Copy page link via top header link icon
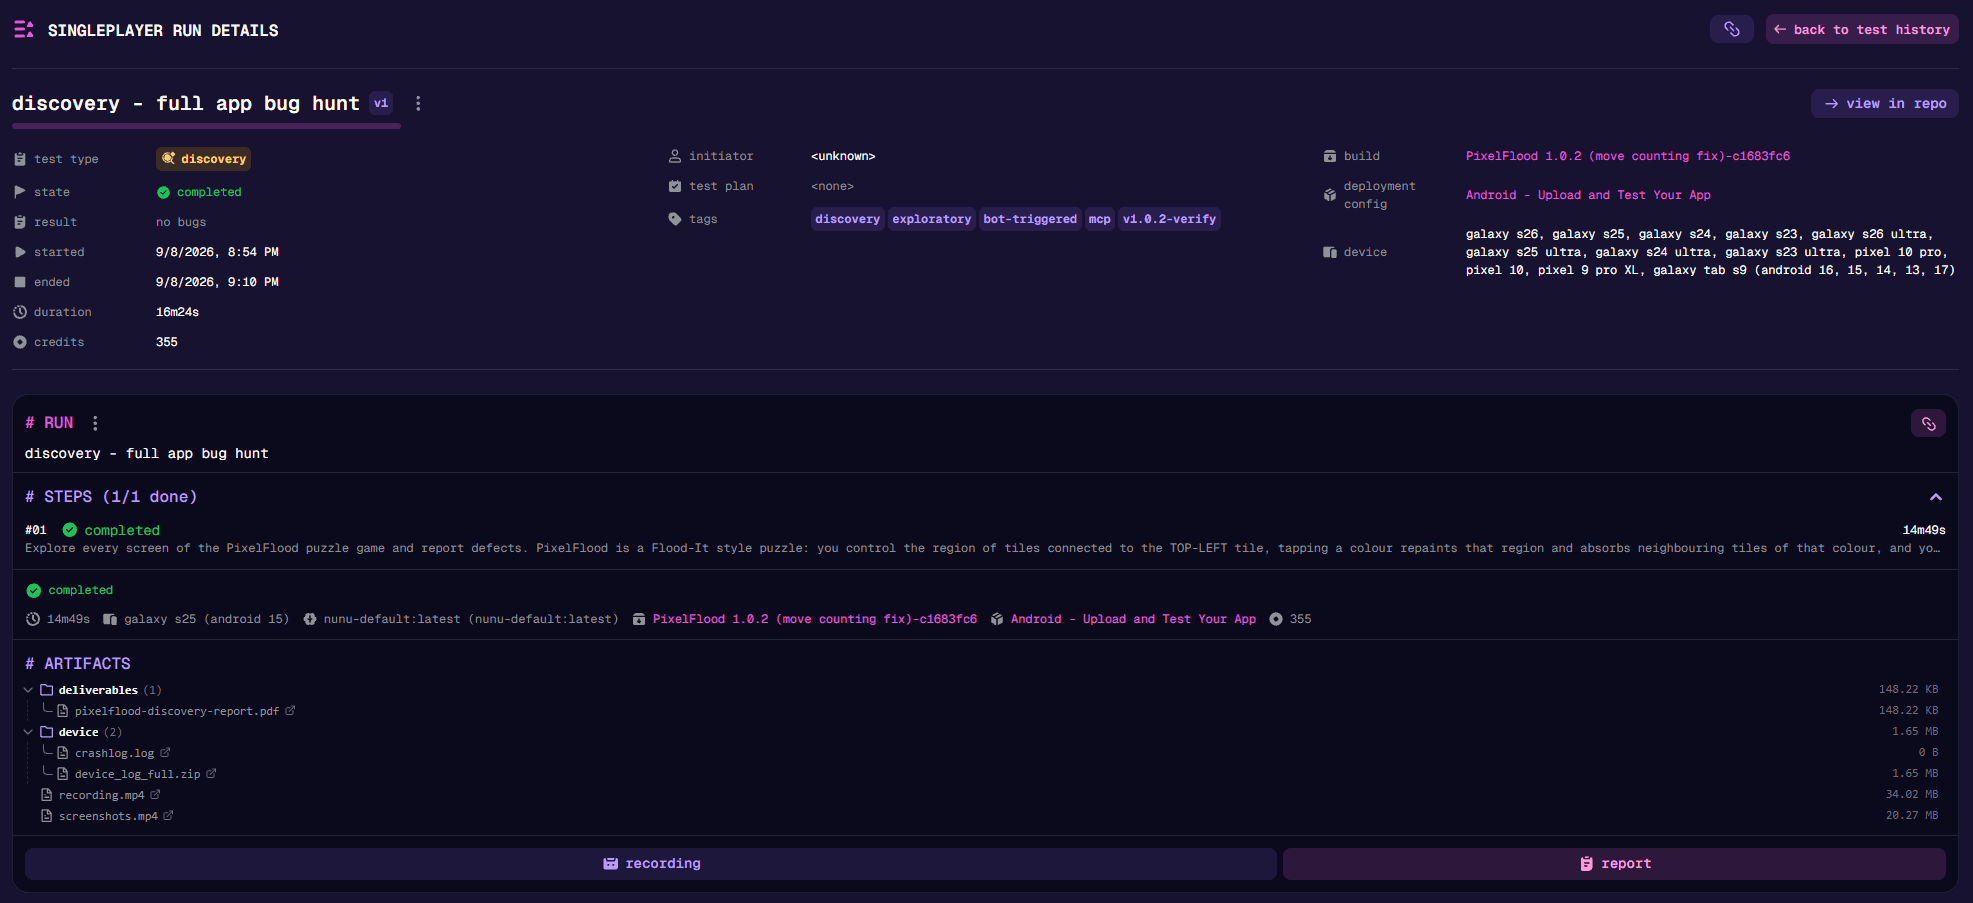1973x903 pixels. tap(1731, 29)
